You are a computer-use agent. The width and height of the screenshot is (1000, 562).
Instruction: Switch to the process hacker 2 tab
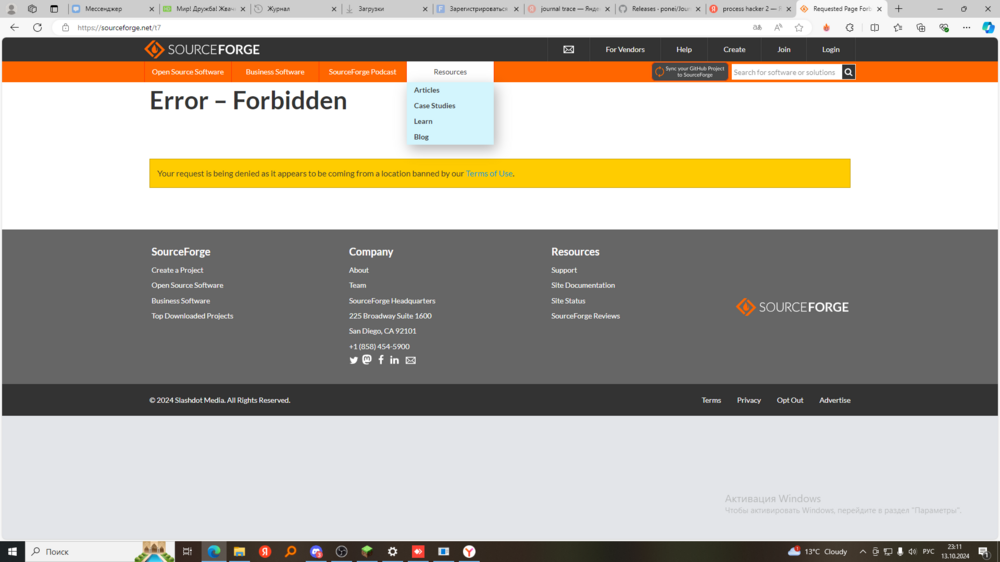pos(749,9)
